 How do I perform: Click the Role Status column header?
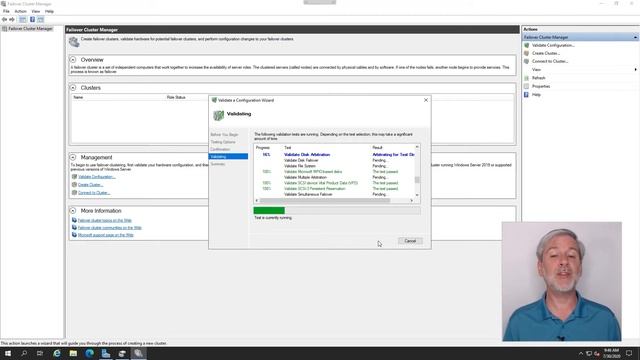pos(176,98)
